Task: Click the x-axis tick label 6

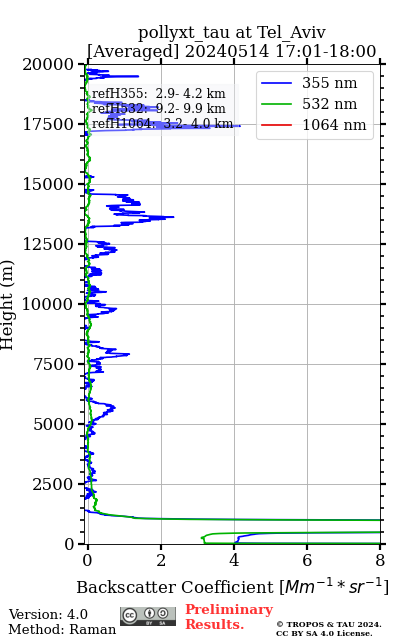Action: tap(307, 560)
